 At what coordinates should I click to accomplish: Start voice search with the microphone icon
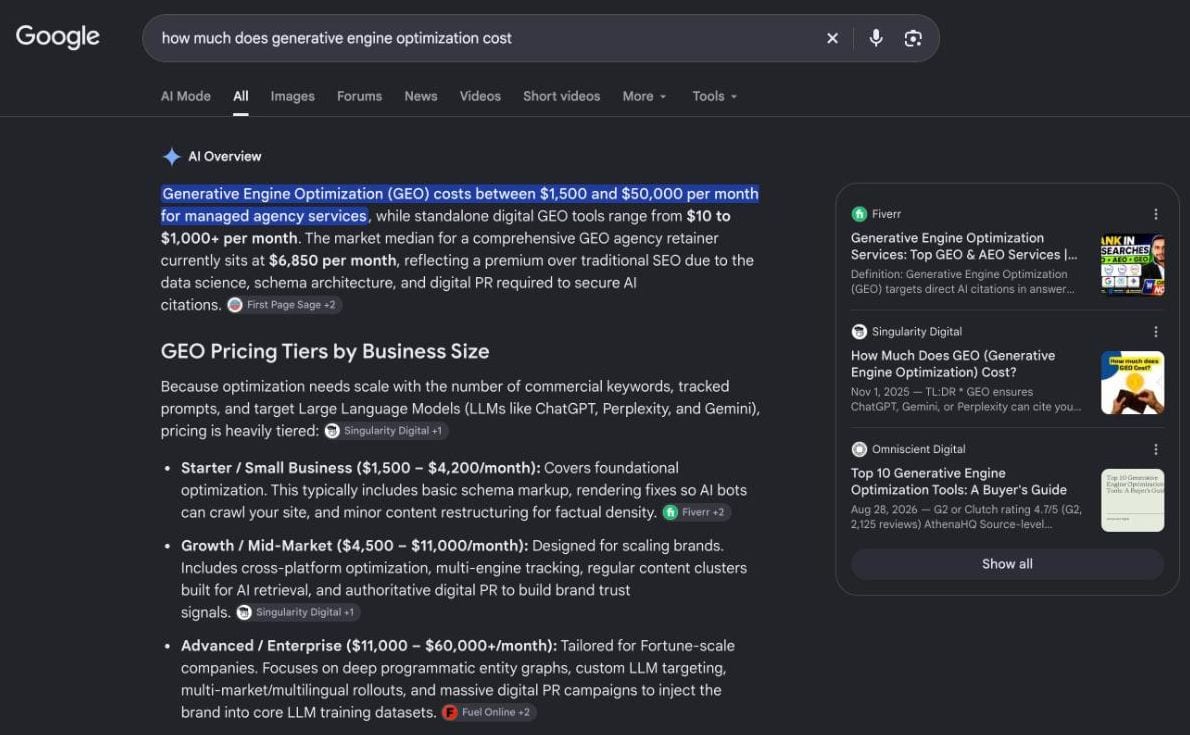(x=876, y=38)
